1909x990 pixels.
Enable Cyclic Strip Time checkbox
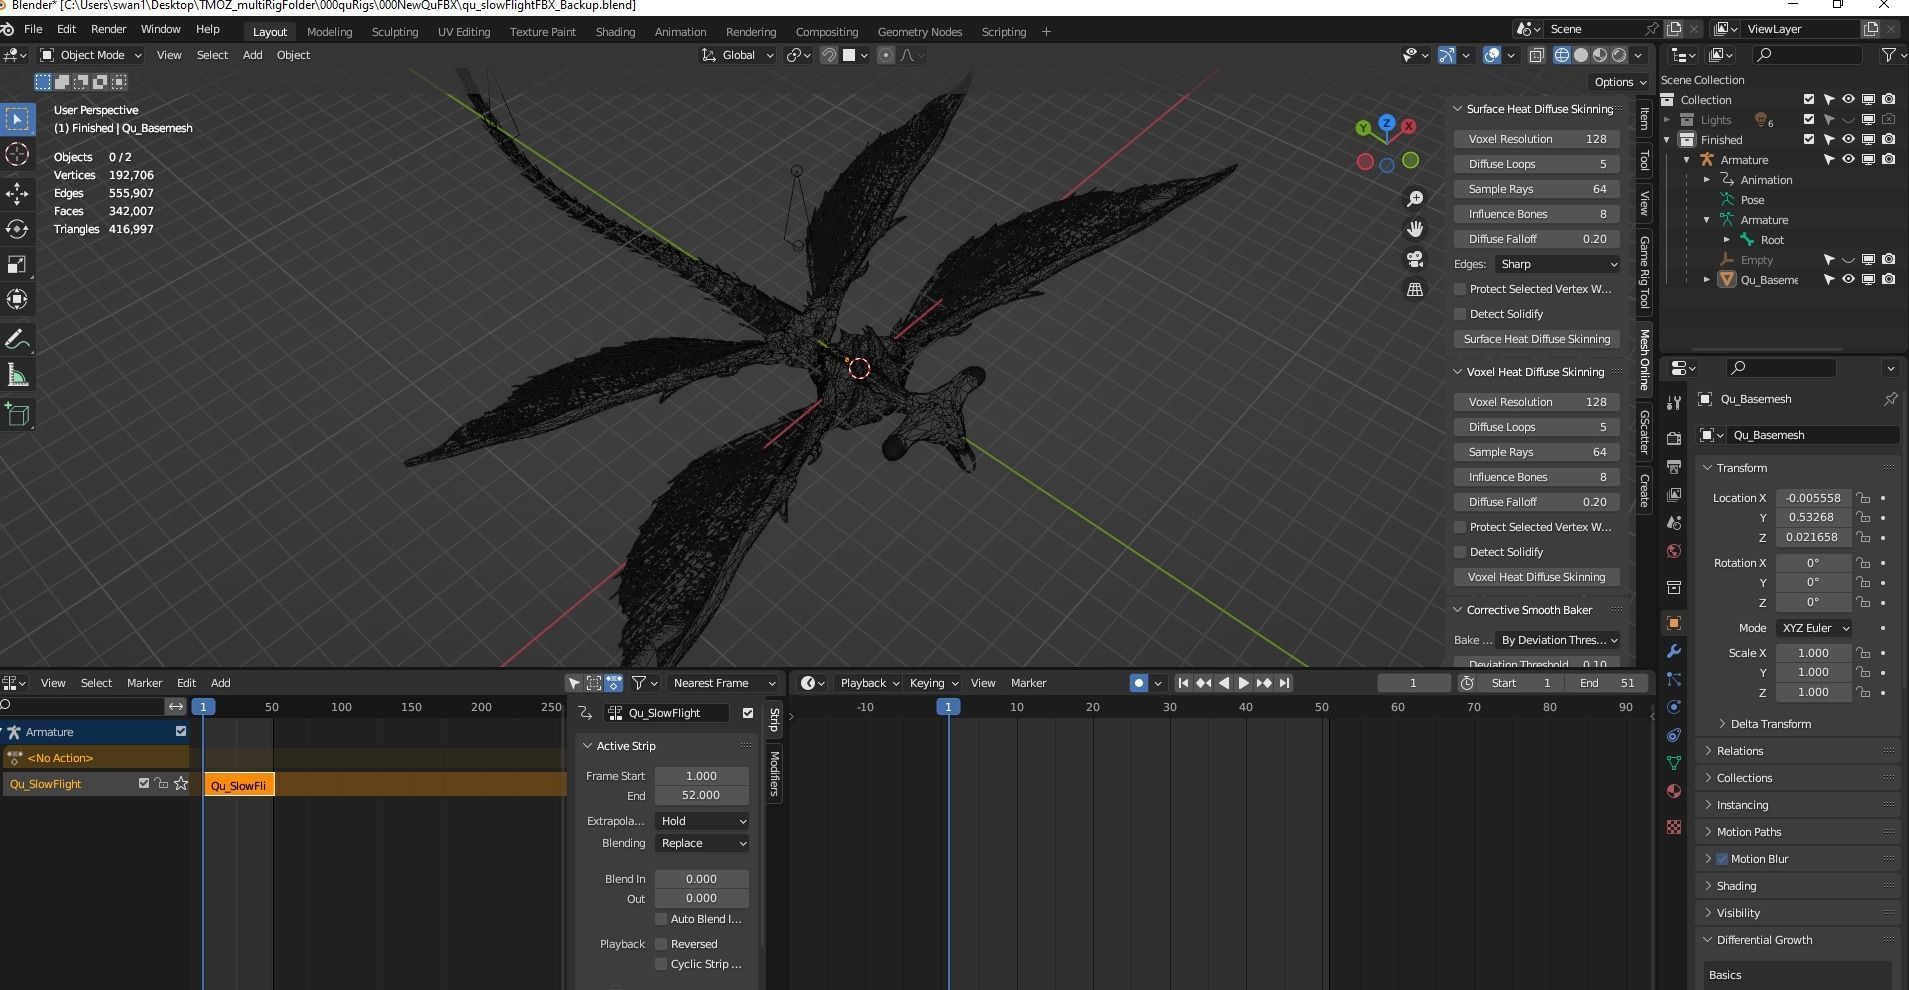tap(661, 964)
